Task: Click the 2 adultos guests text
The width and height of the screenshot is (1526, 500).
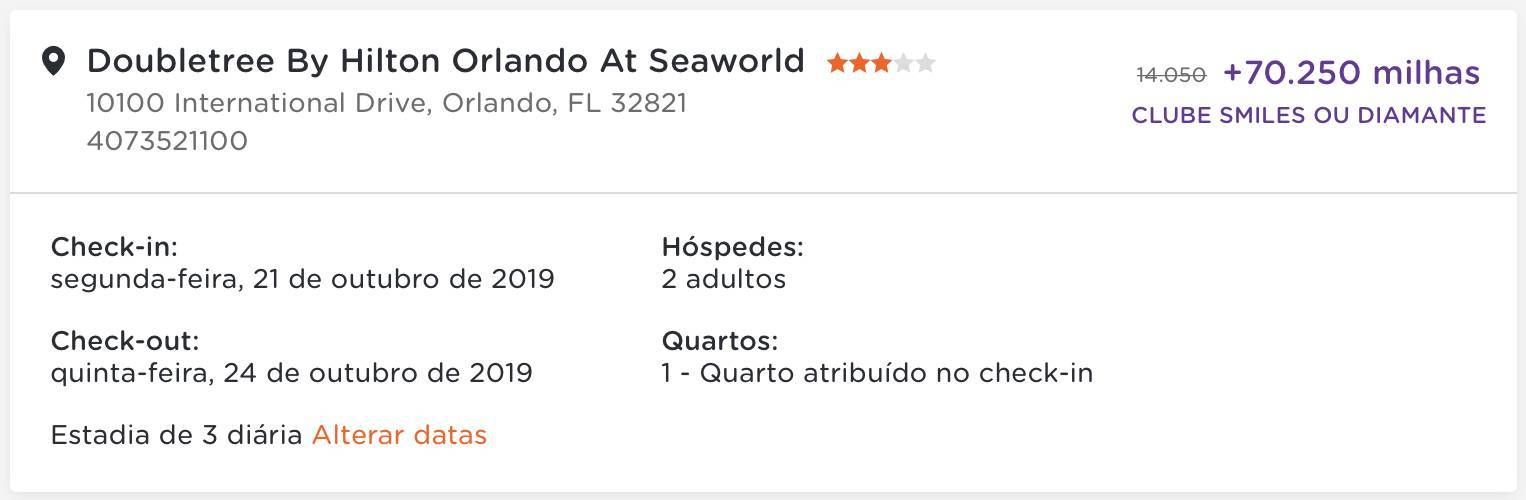Action: click(724, 279)
